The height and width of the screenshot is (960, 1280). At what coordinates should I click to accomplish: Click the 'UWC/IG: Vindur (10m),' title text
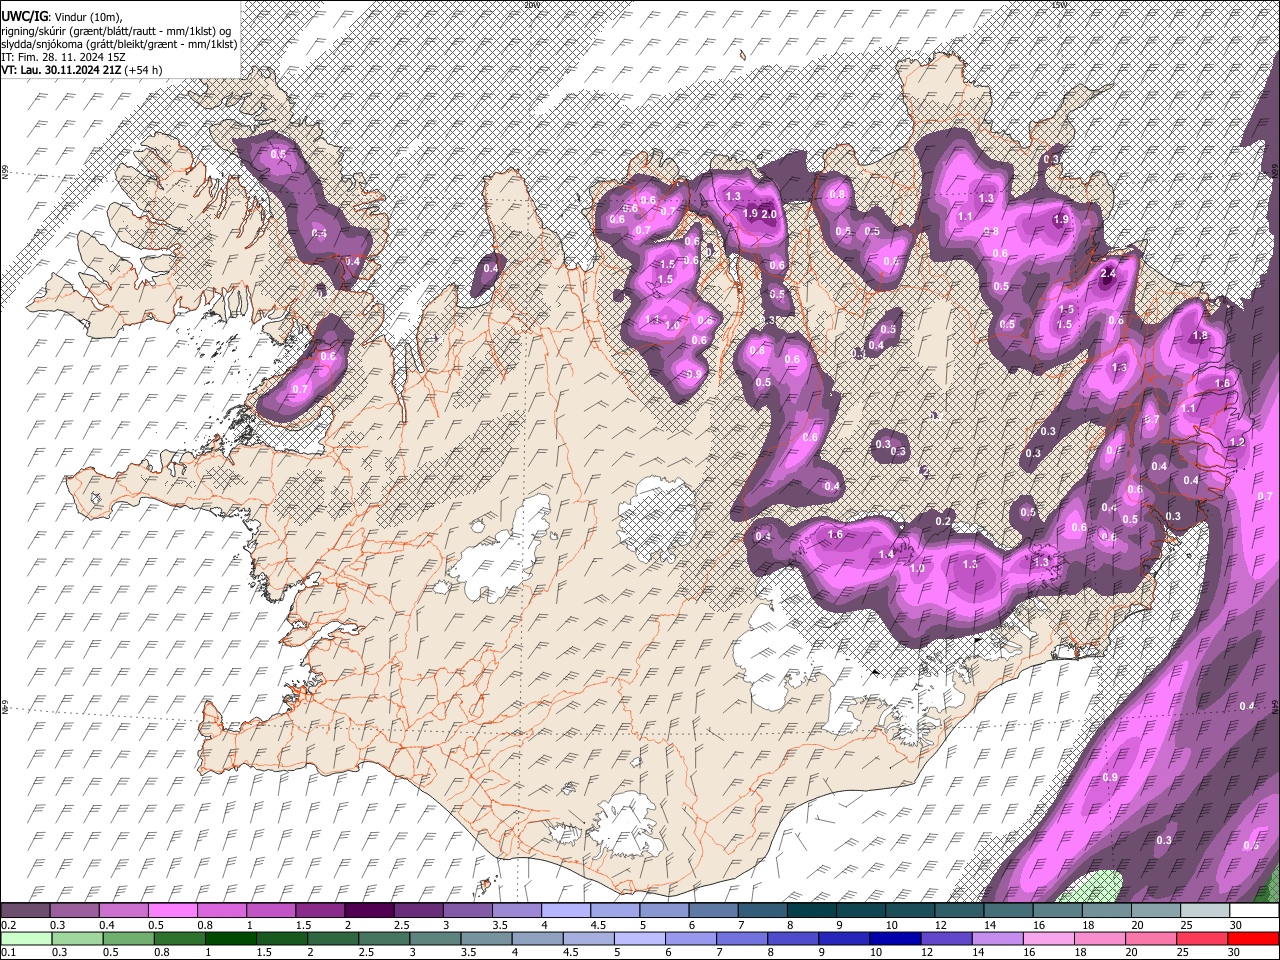62,15
